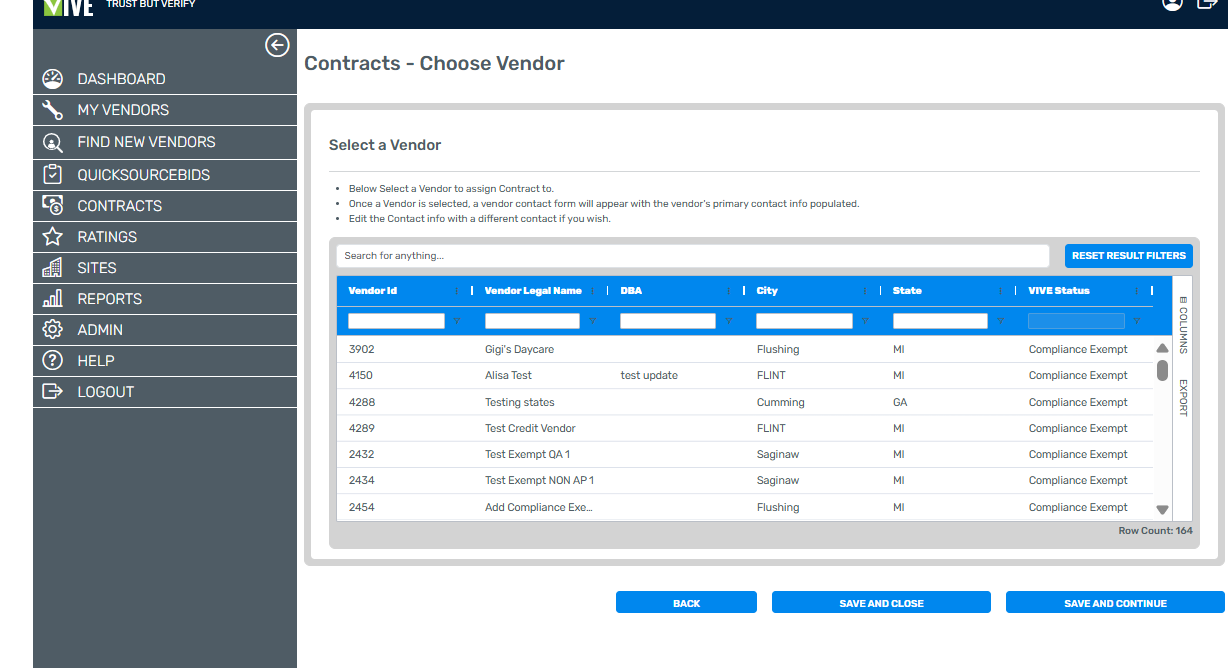Click the 'GA' state cell
Viewport: 1228px width, 668px height.
click(x=900, y=402)
